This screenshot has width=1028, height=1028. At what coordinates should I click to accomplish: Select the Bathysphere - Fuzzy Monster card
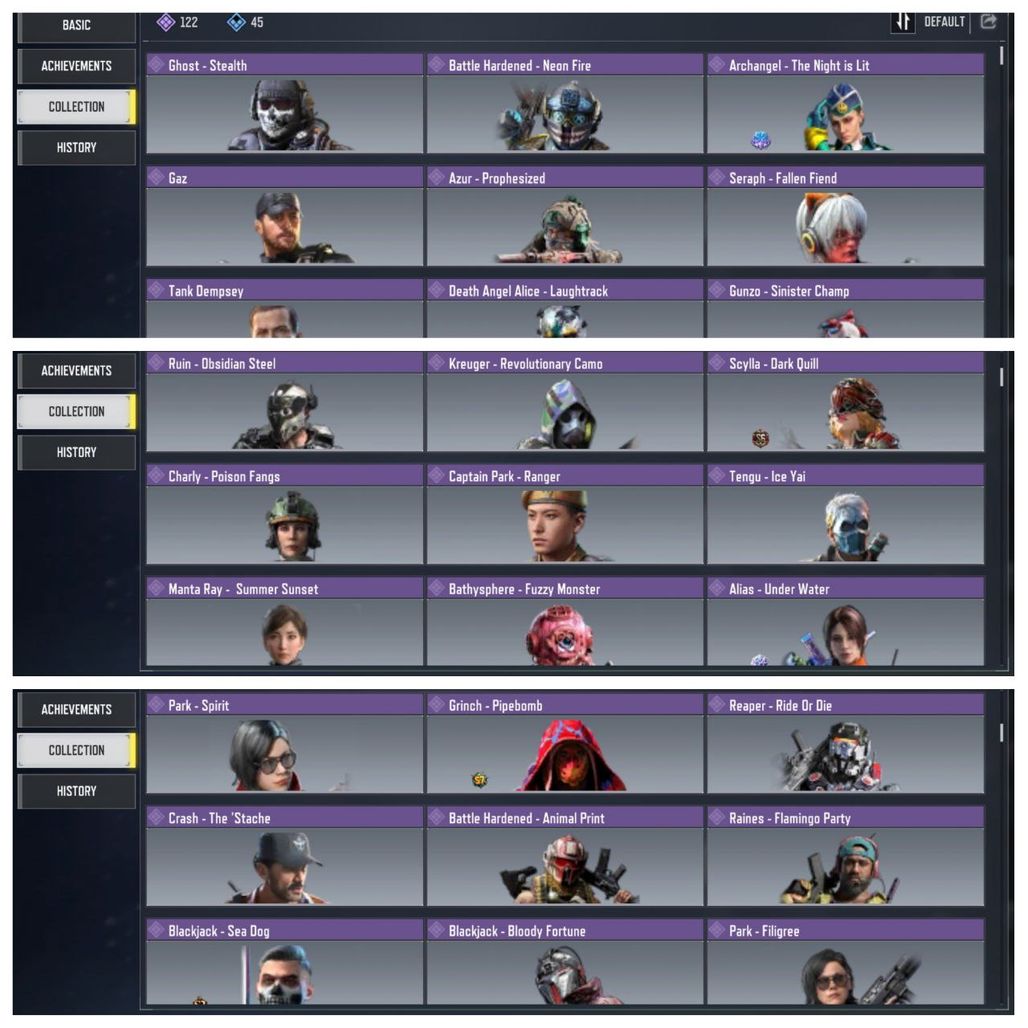point(565,622)
